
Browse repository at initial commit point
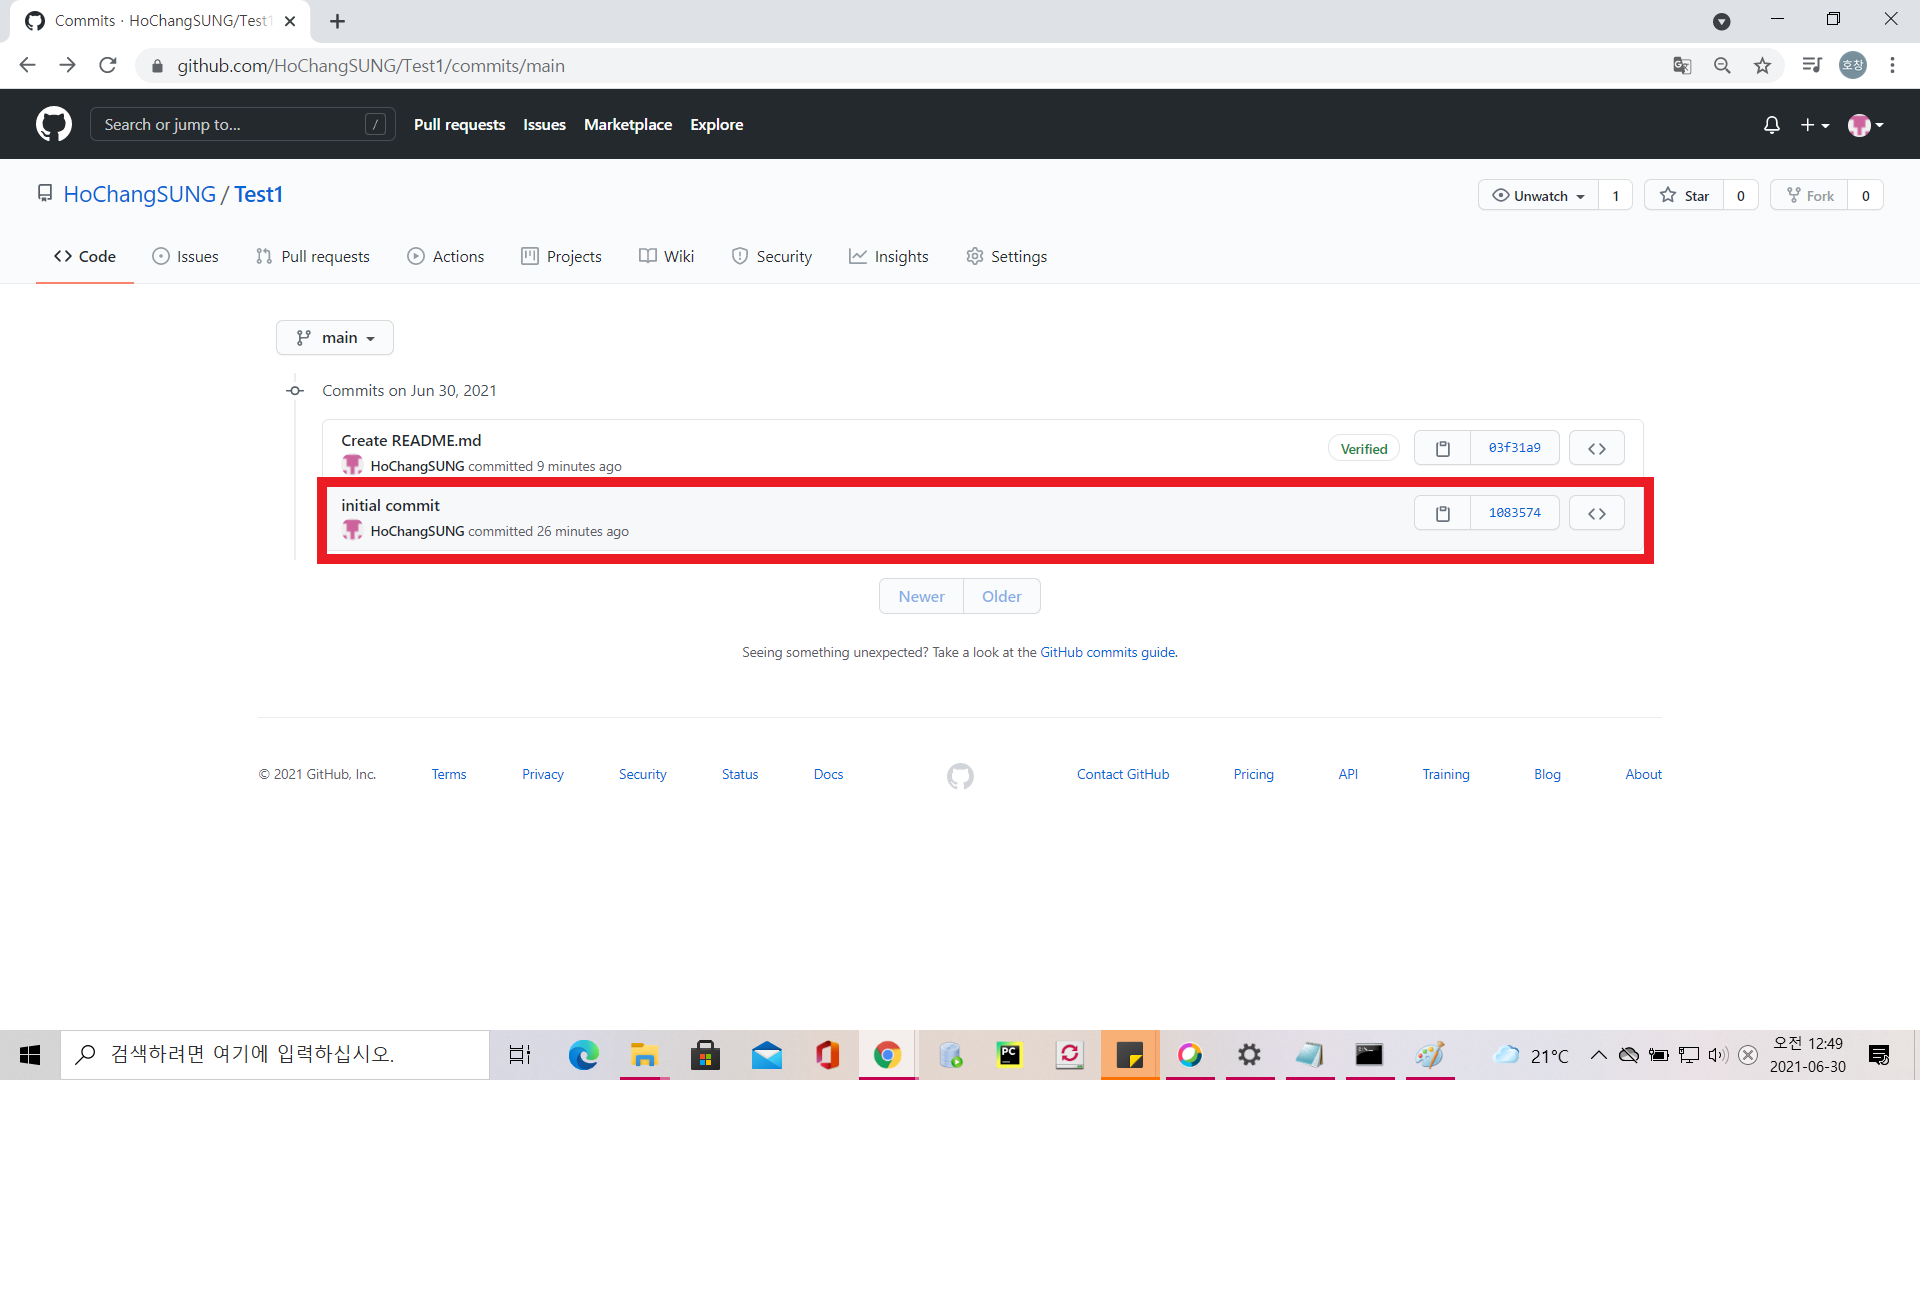(1596, 513)
